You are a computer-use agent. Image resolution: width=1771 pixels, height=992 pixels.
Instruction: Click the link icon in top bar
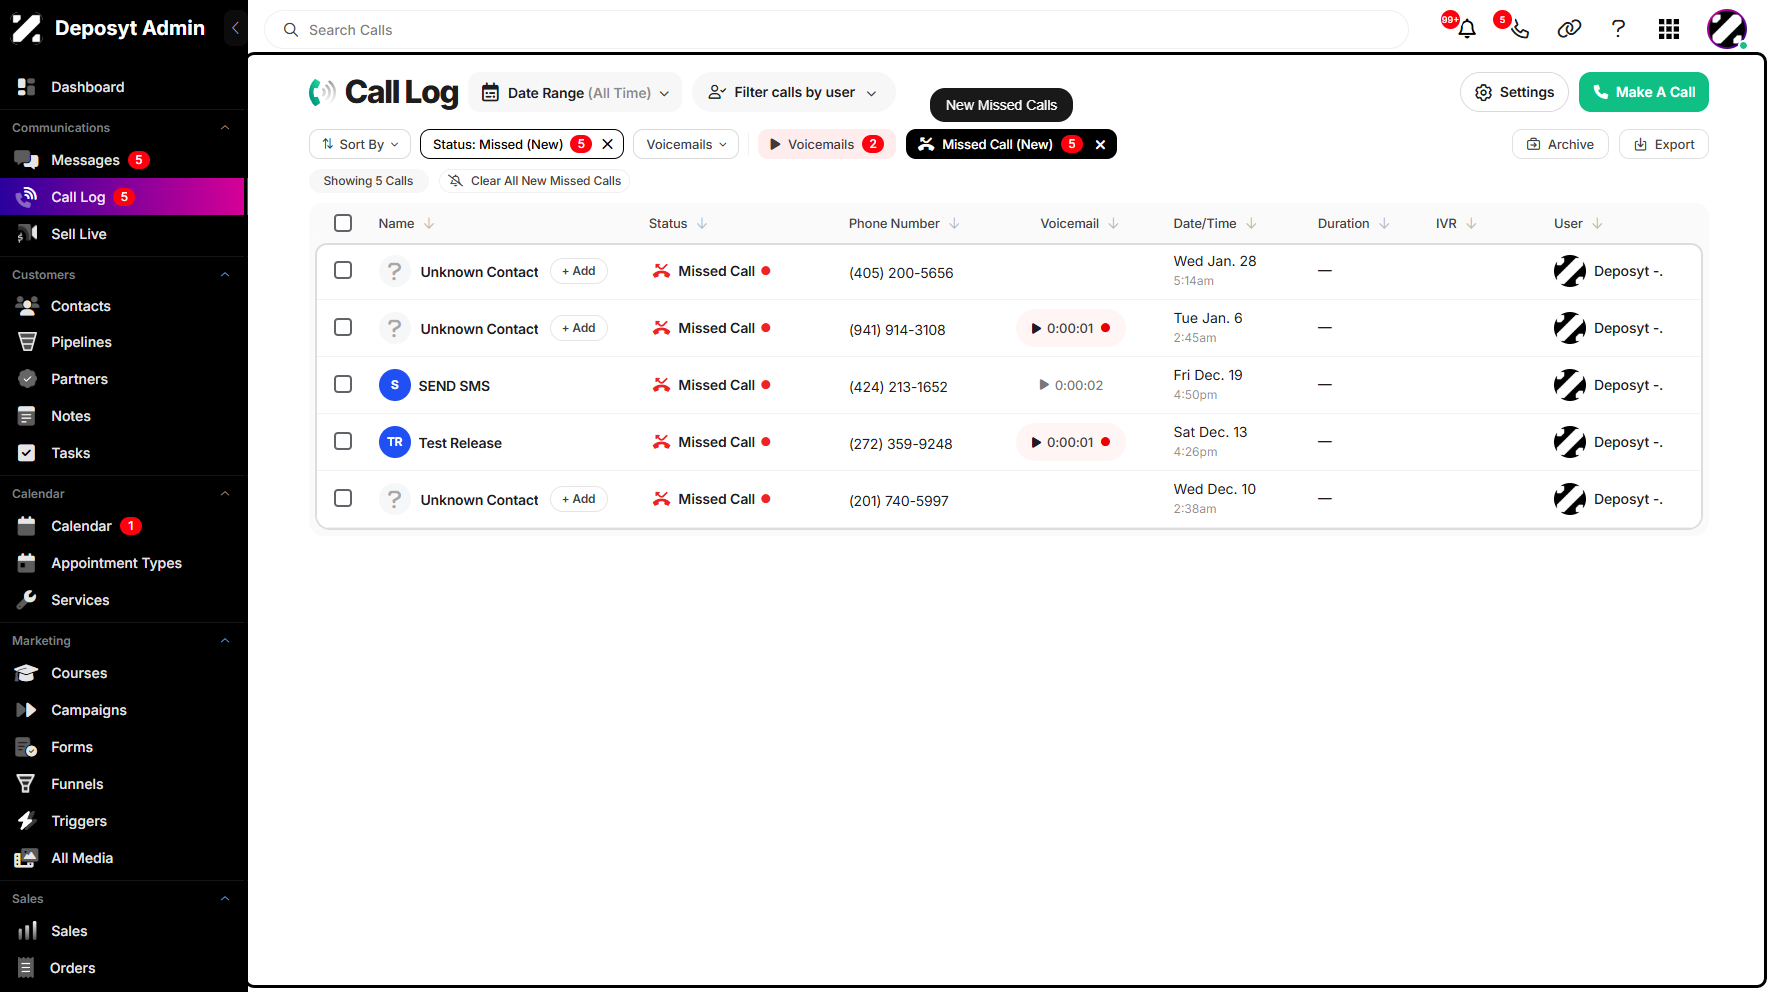pyautogui.click(x=1569, y=29)
